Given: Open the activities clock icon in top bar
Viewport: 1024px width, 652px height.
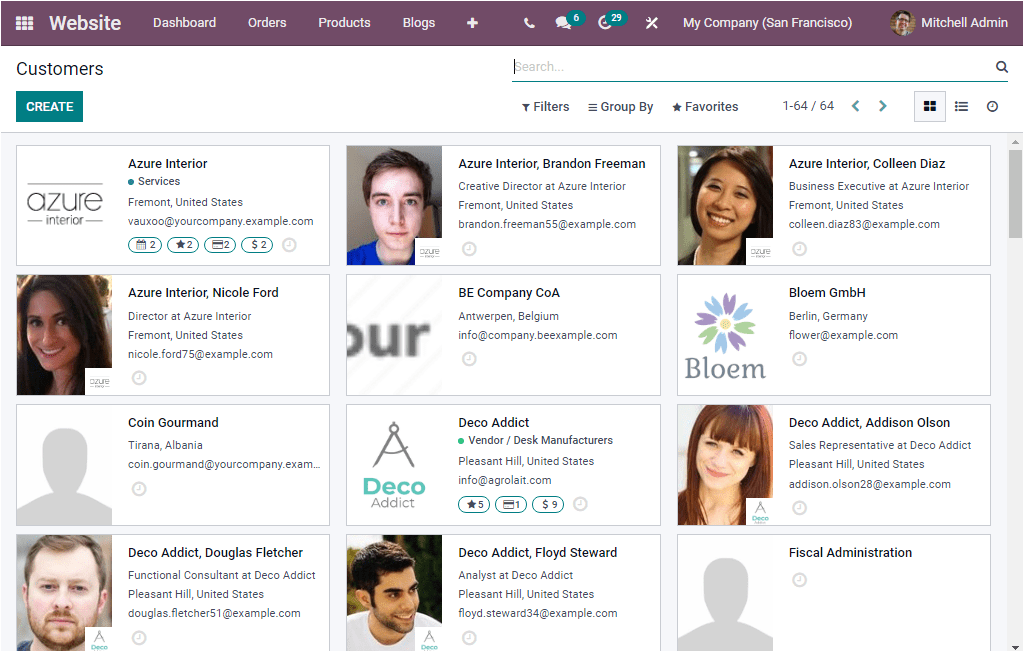Looking at the screenshot, I should (605, 22).
